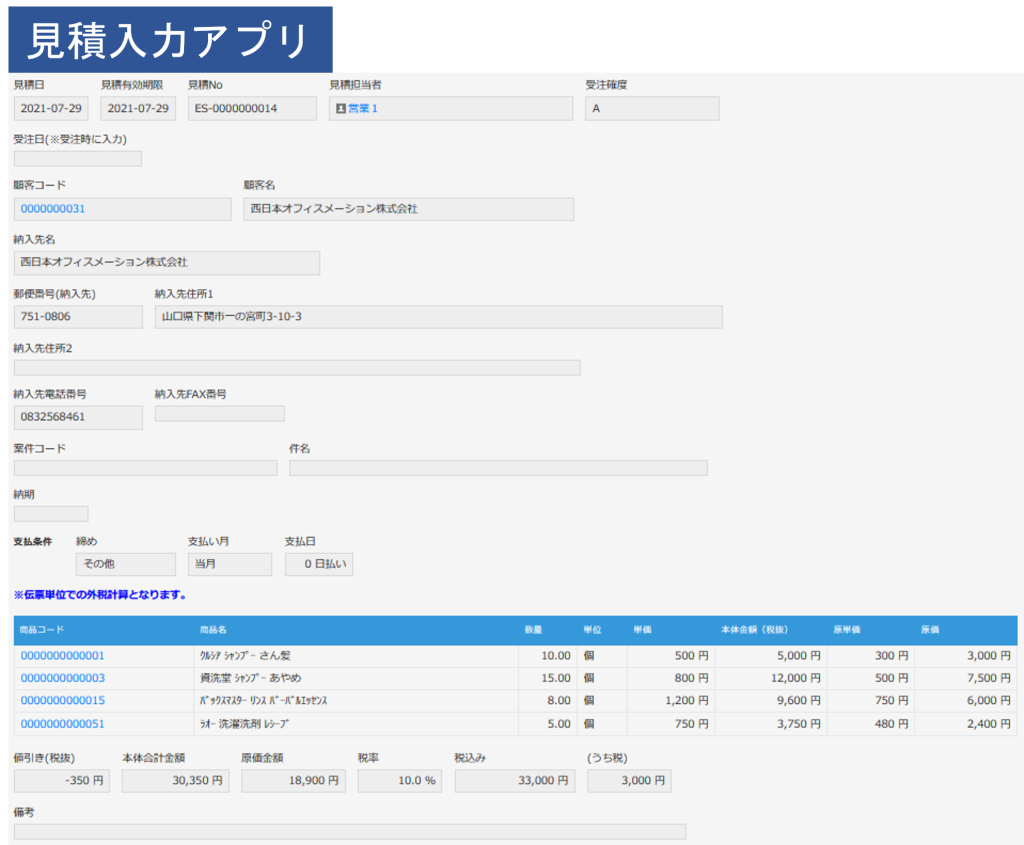The width and height of the screenshot is (1024, 845).
Task: Click the 税率 field 10.0 %
Action: [x=400, y=781]
